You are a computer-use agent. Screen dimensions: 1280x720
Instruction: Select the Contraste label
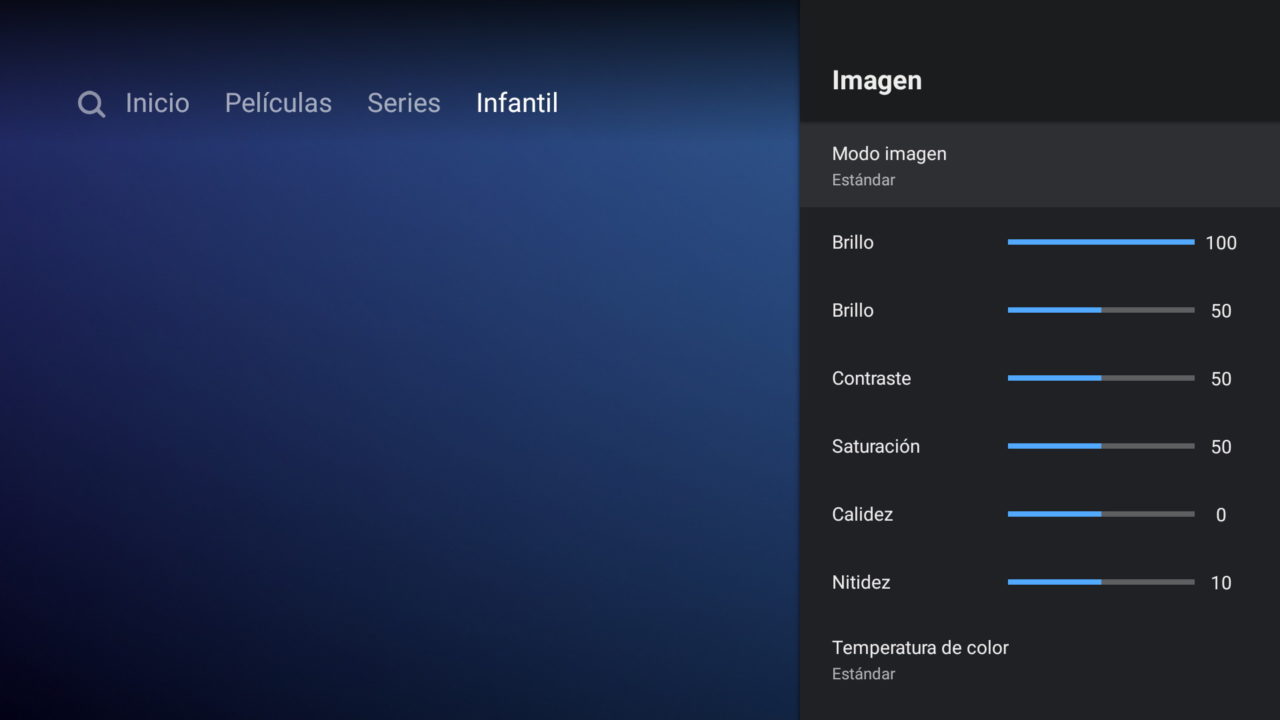(x=871, y=378)
